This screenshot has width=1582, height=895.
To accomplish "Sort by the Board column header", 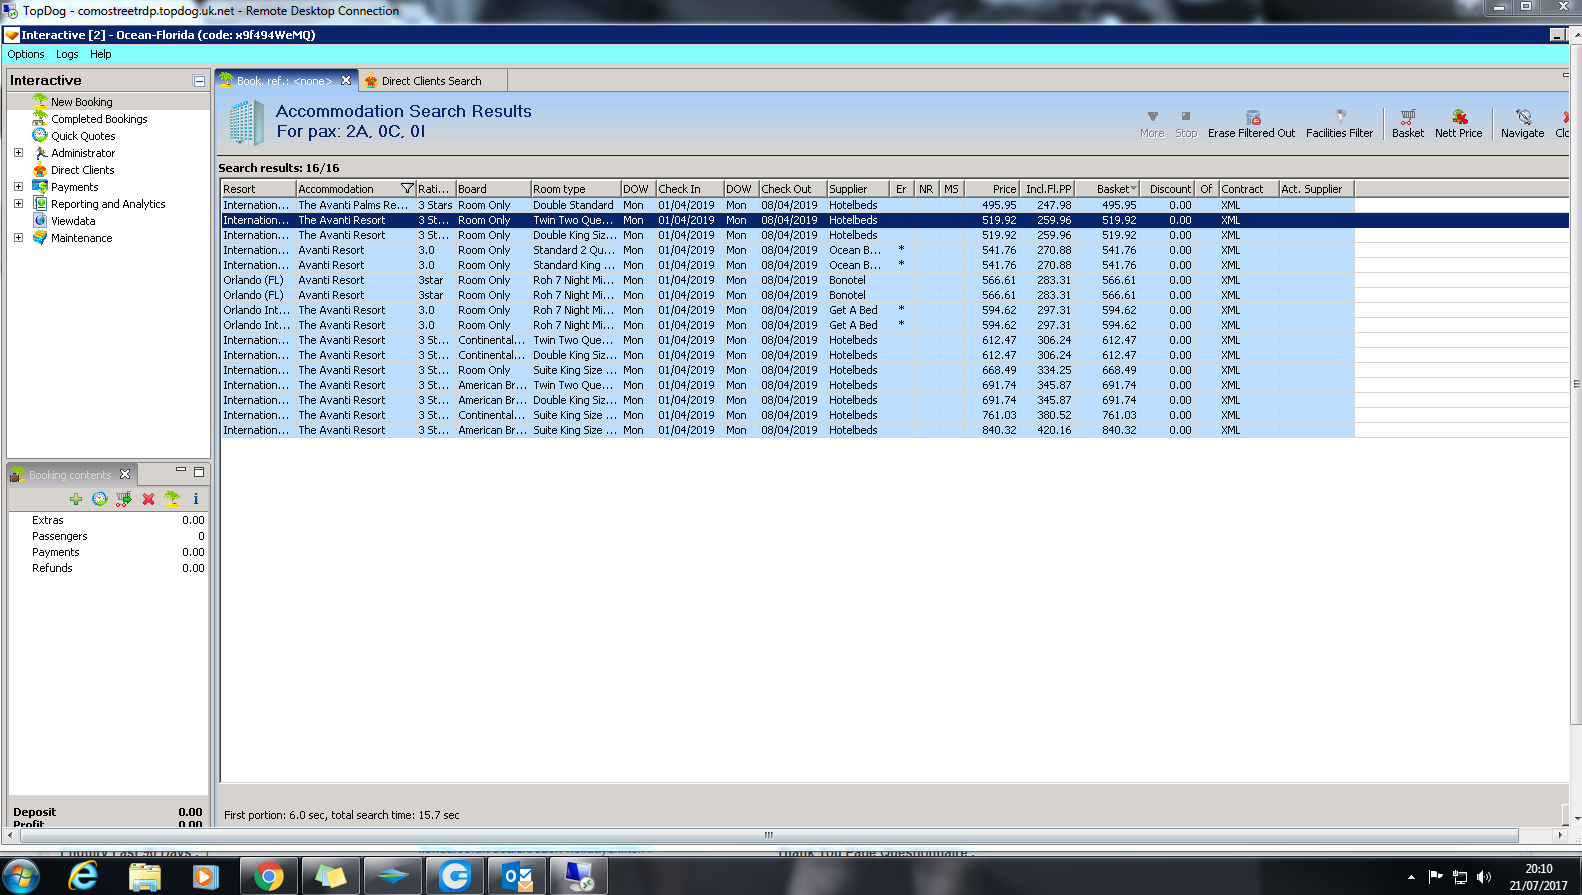I will 493,189.
